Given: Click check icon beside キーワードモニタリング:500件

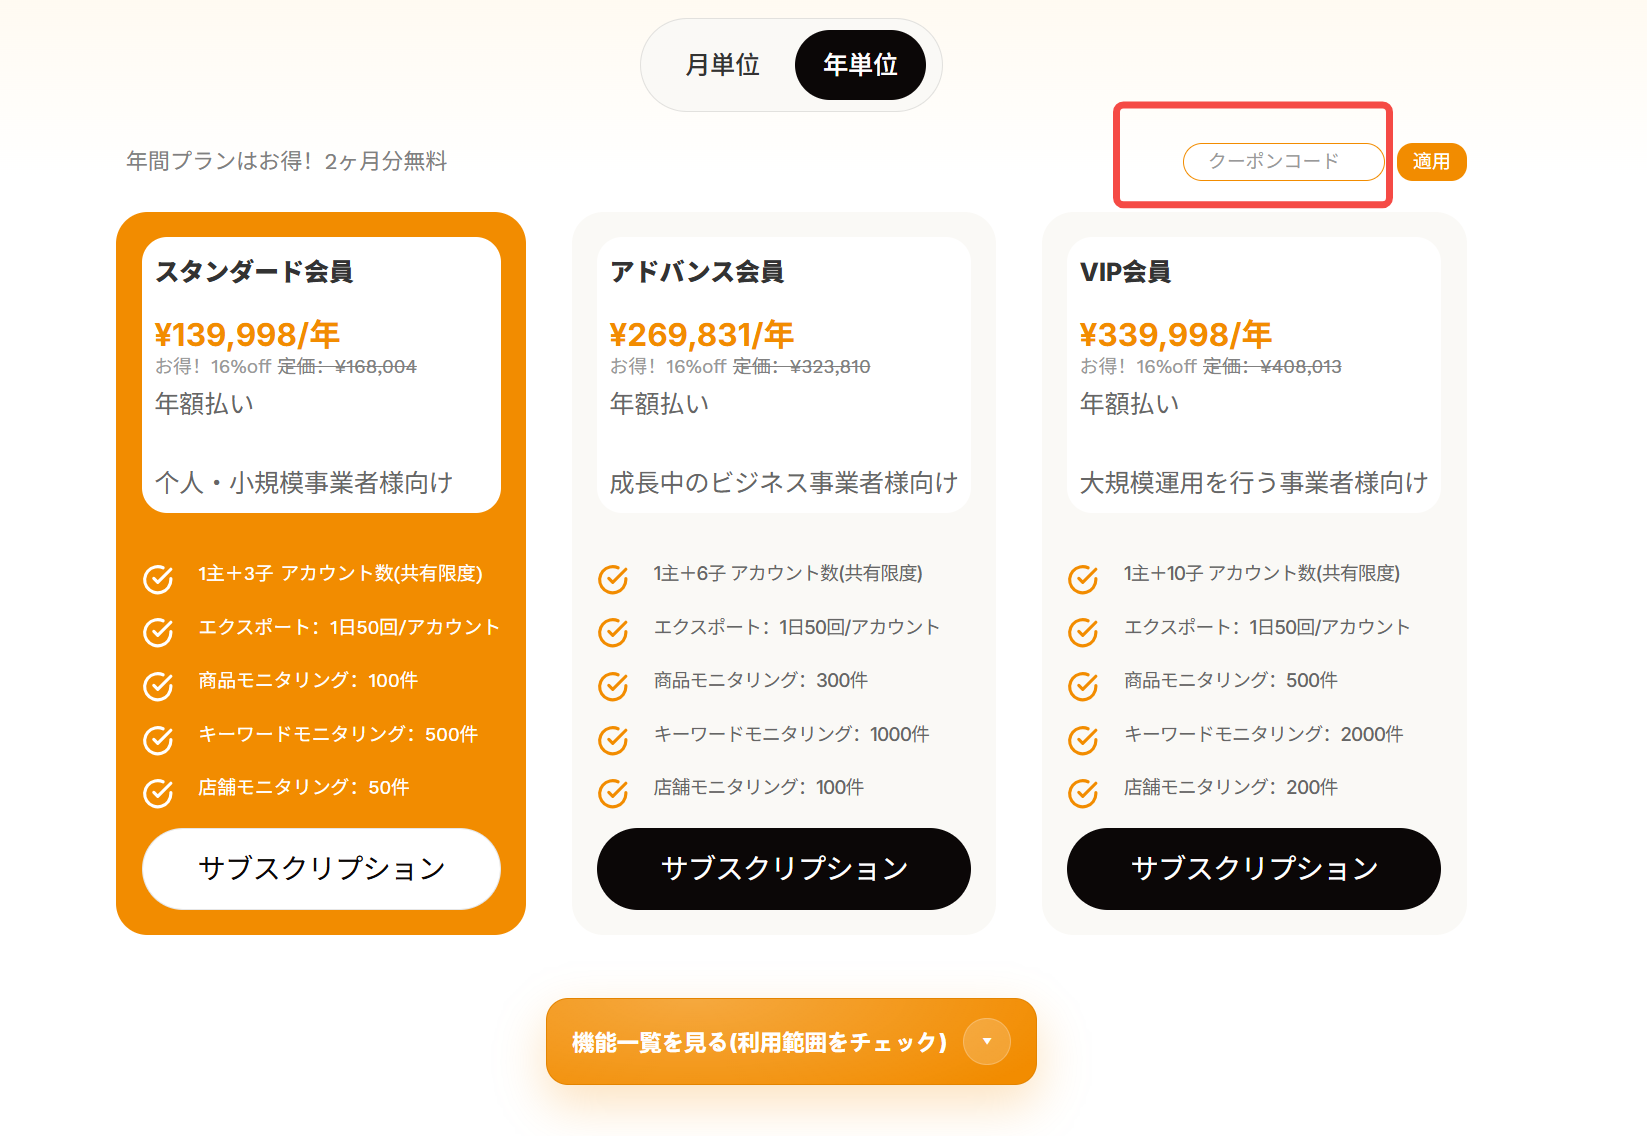Looking at the screenshot, I should (x=158, y=739).
